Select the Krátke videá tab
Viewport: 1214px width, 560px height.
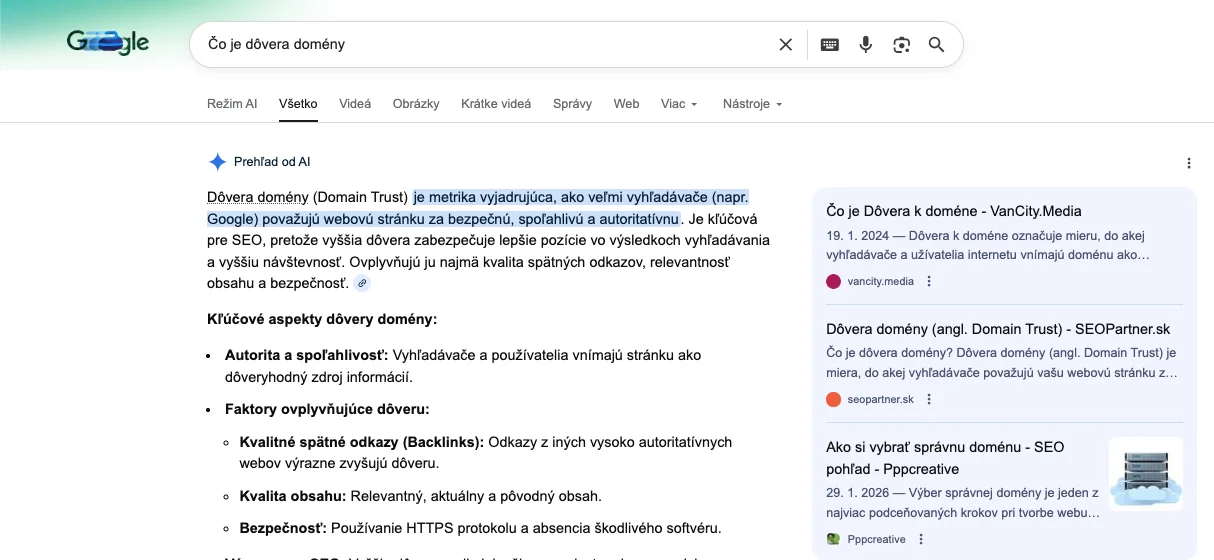pyautogui.click(x=496, y=104)
